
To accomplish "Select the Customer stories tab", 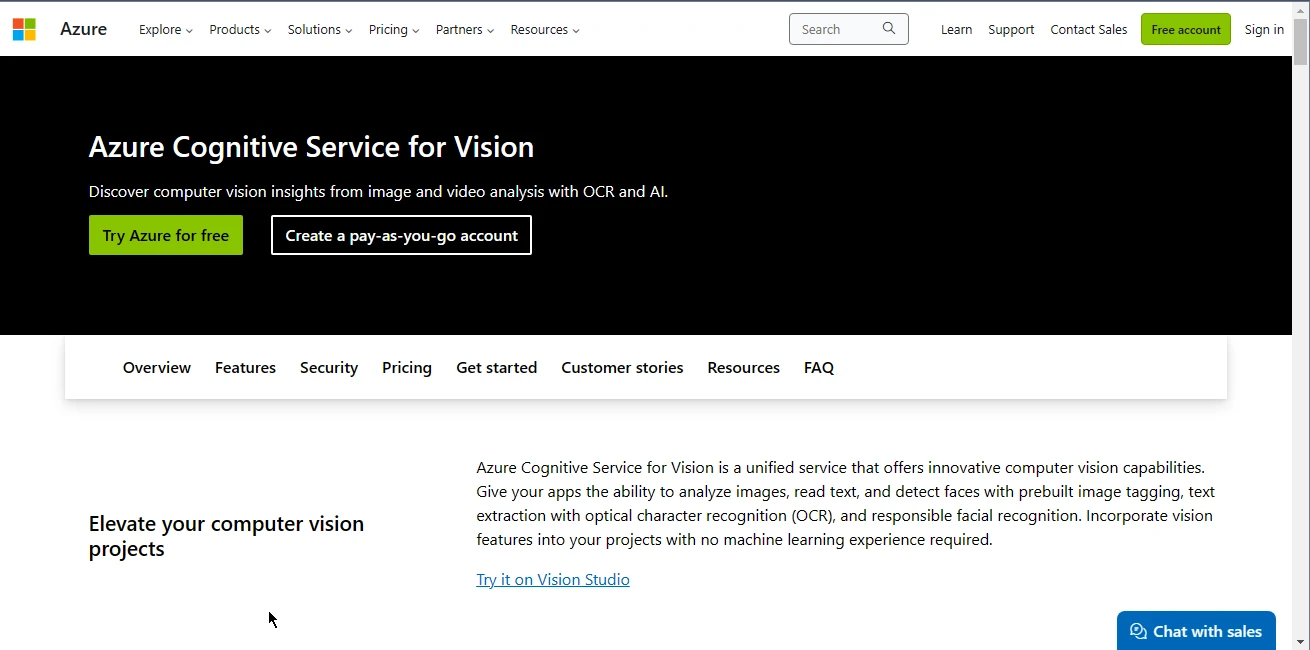I will 622,368.
